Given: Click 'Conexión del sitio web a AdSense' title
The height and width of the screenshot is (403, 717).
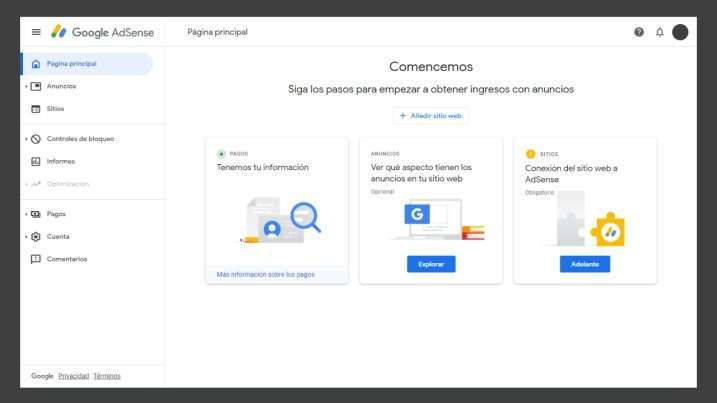Looking at the screenshot, I should pos(571,174).
